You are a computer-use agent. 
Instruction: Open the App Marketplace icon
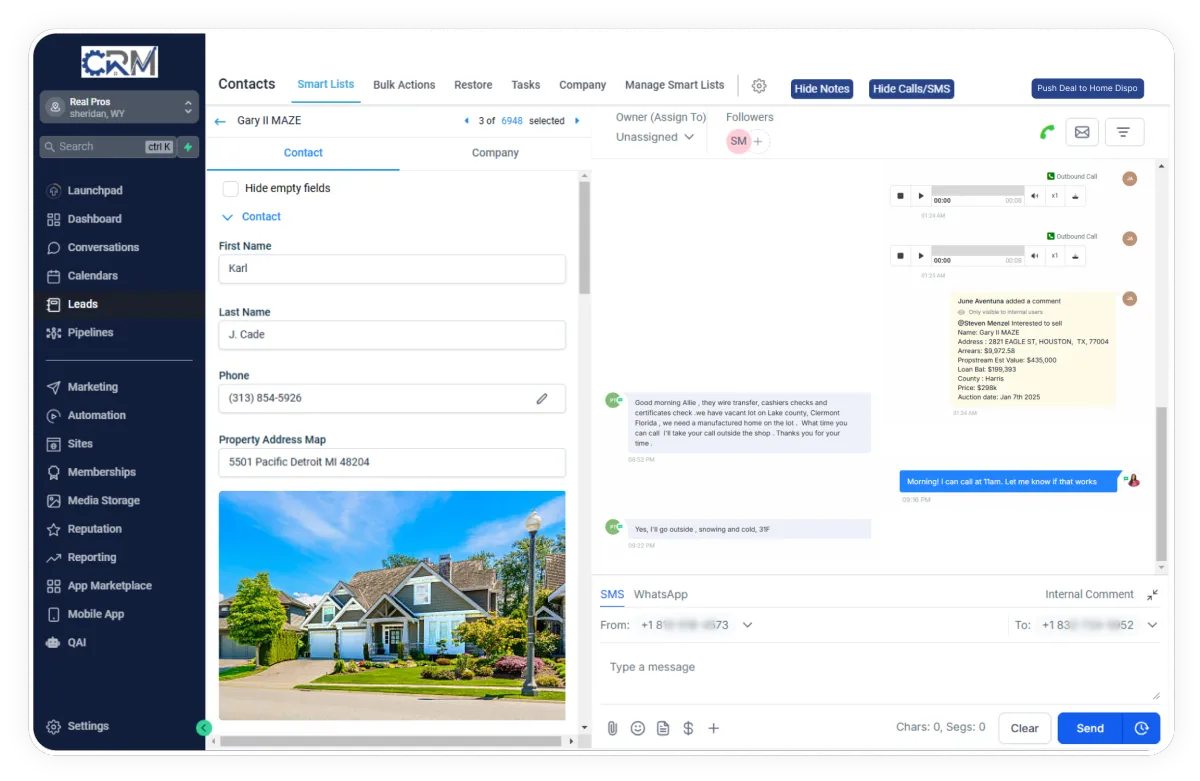54,586
